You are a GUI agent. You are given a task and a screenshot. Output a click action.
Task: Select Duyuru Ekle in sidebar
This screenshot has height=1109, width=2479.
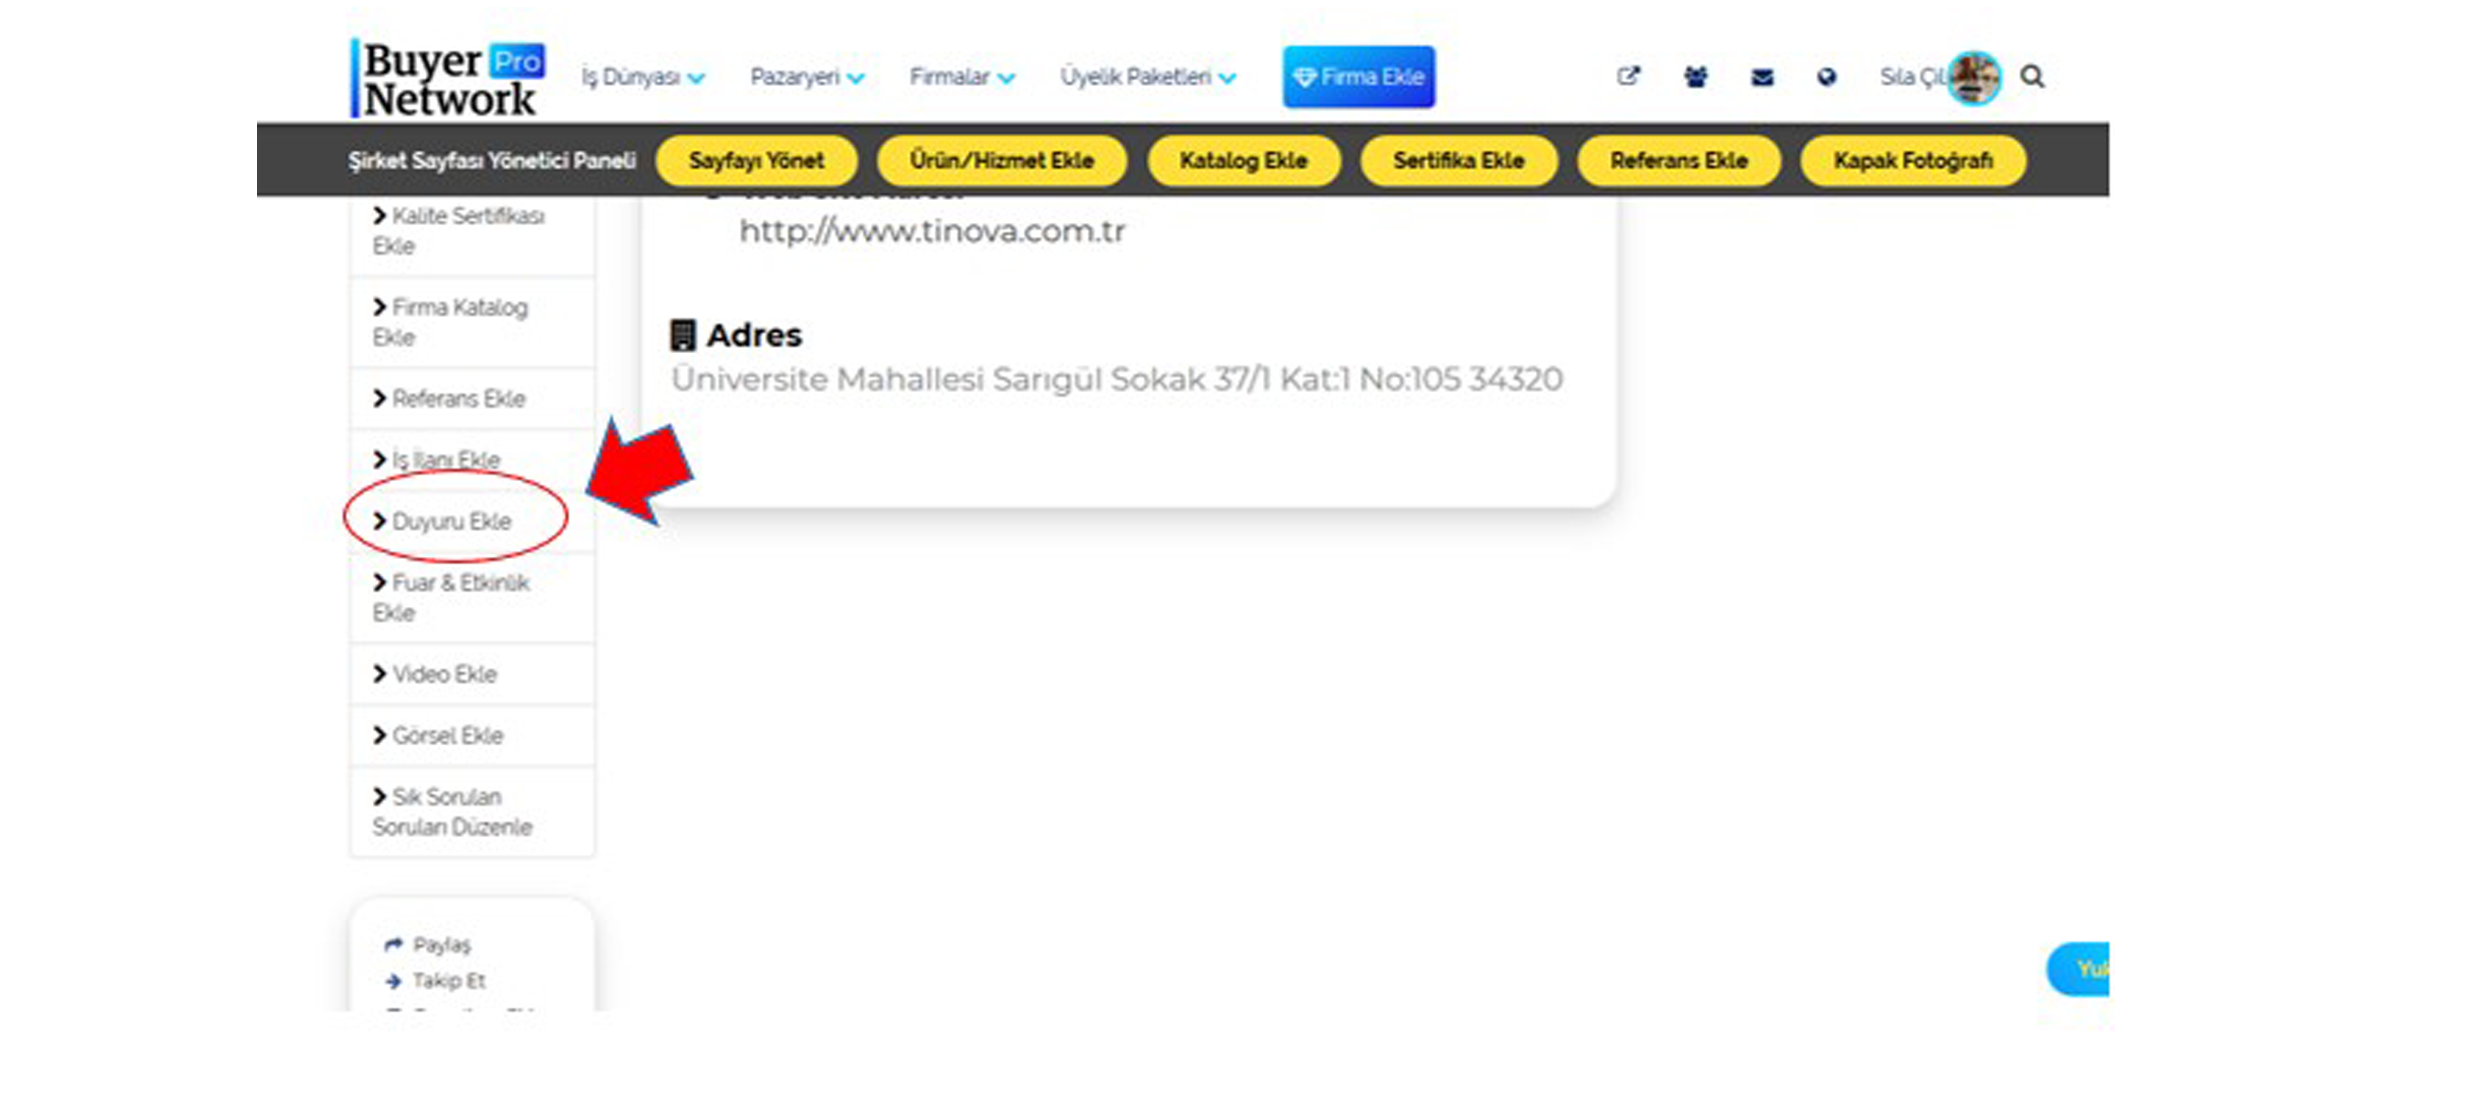pos(472,521)
